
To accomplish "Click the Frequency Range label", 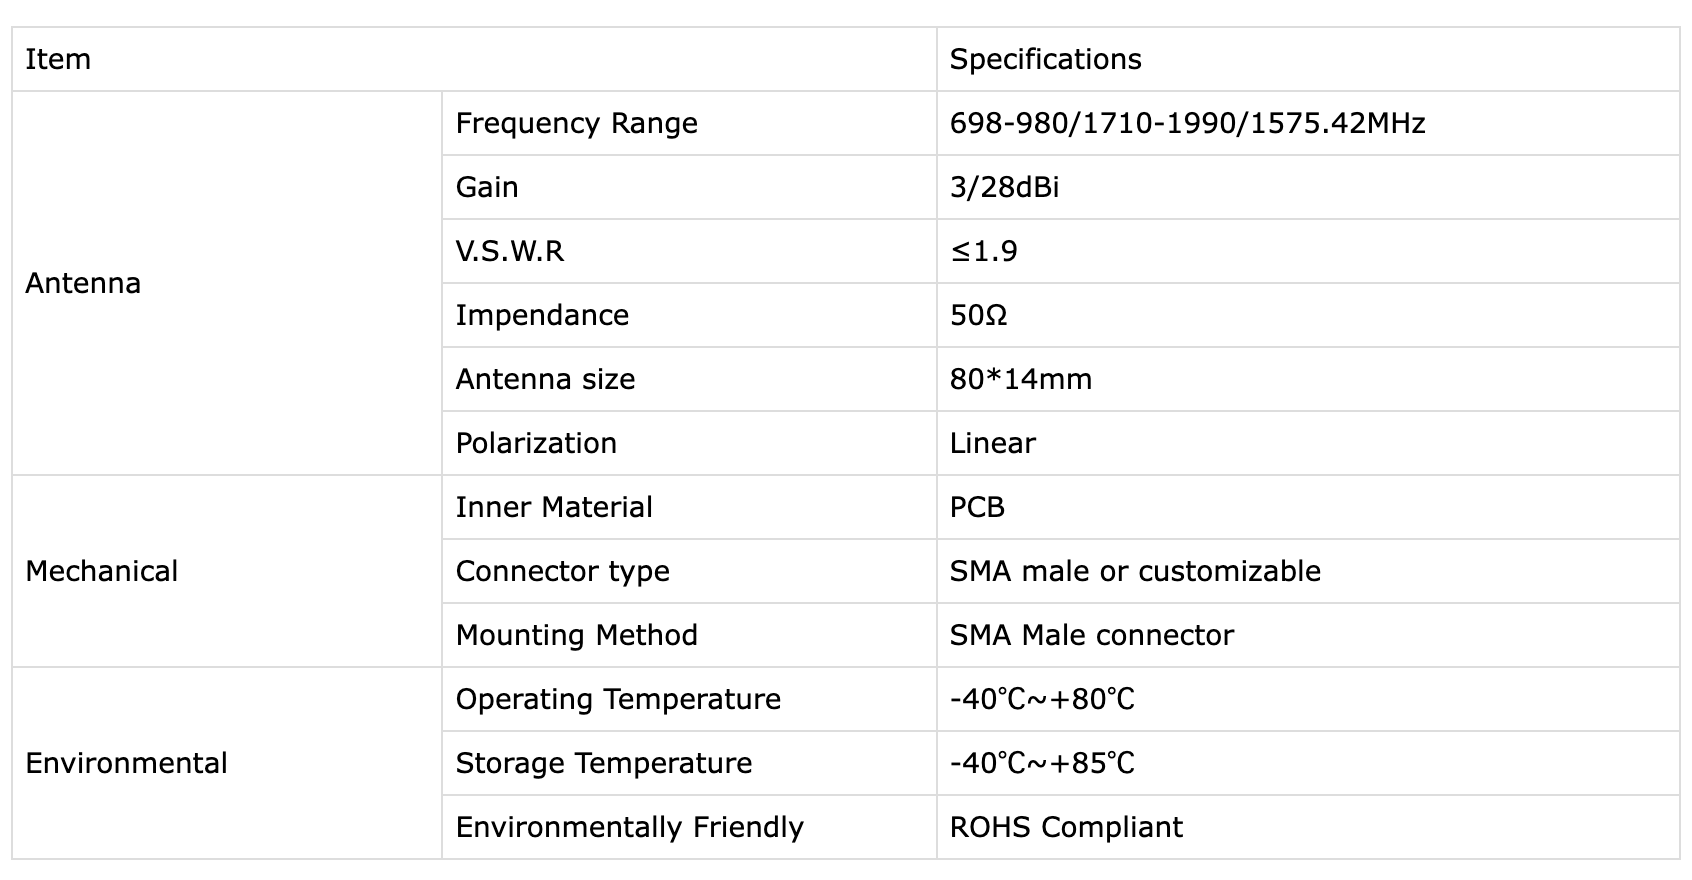I will pyautogui.click(x=576, y=123).
